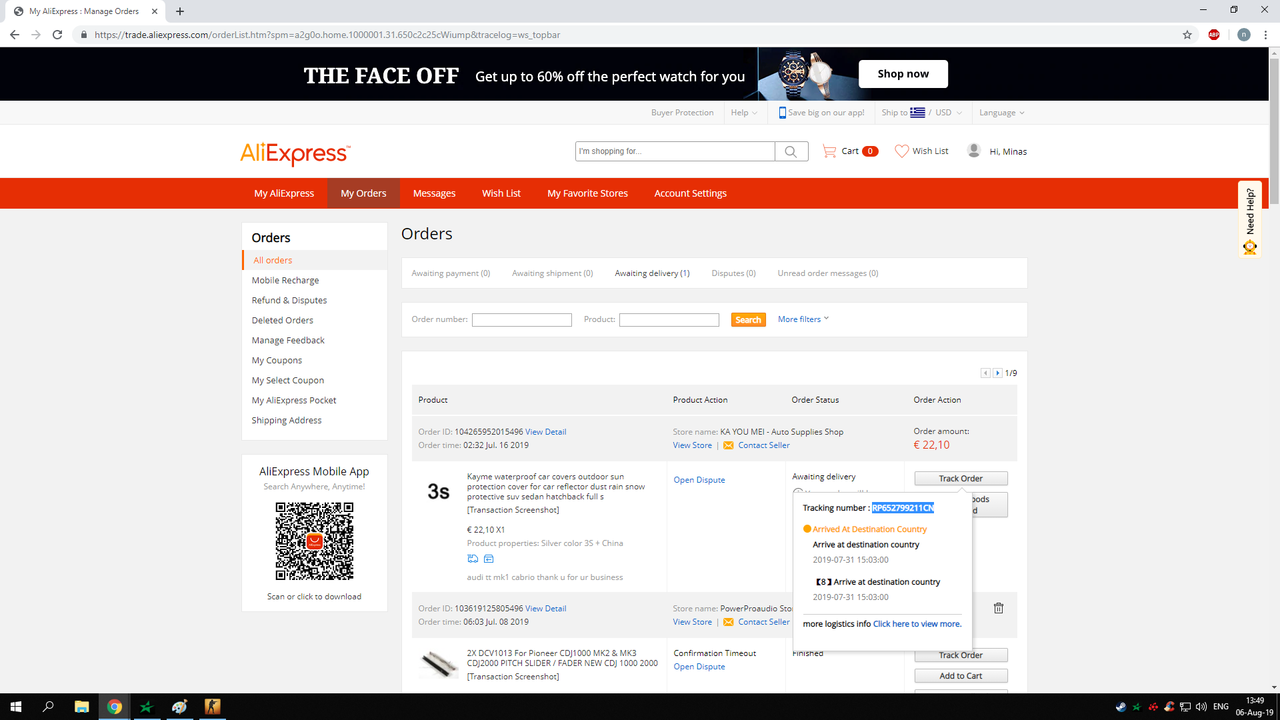Click the search magnifier icon
Image resolution: width=1280 pixels, height=720 pixels.
pos(791,151)
